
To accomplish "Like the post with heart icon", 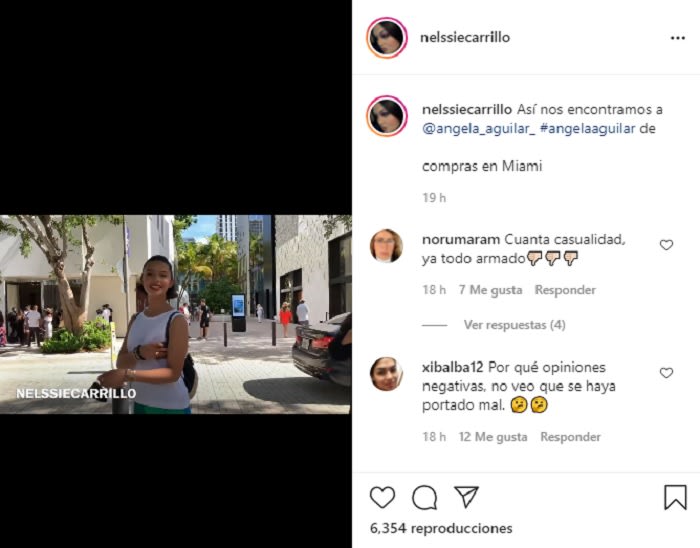I will pos(383,497).
